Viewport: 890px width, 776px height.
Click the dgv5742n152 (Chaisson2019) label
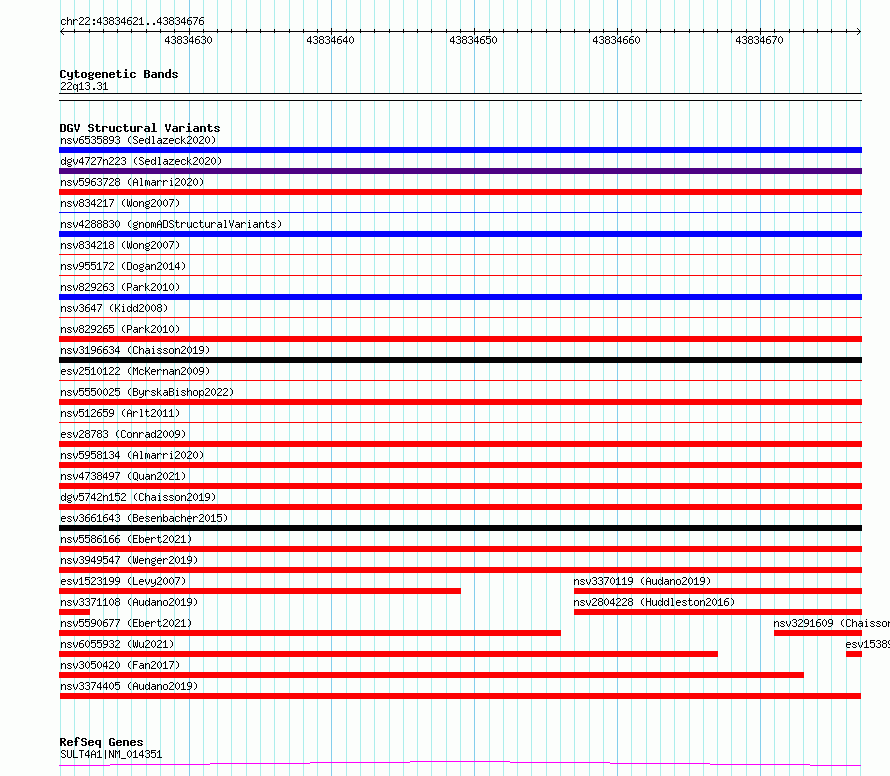coord(138,497)
